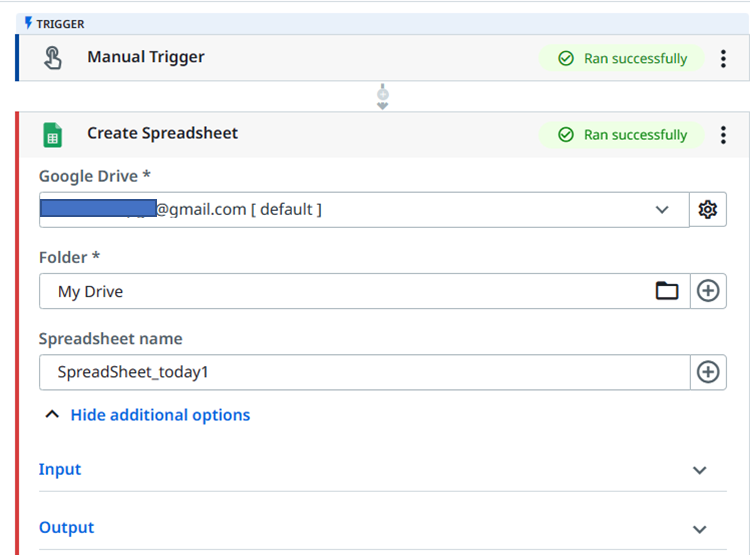This screenshot has width=750, height=555.
Task: Click the Google Sheets icon
Action: (52, 135)
